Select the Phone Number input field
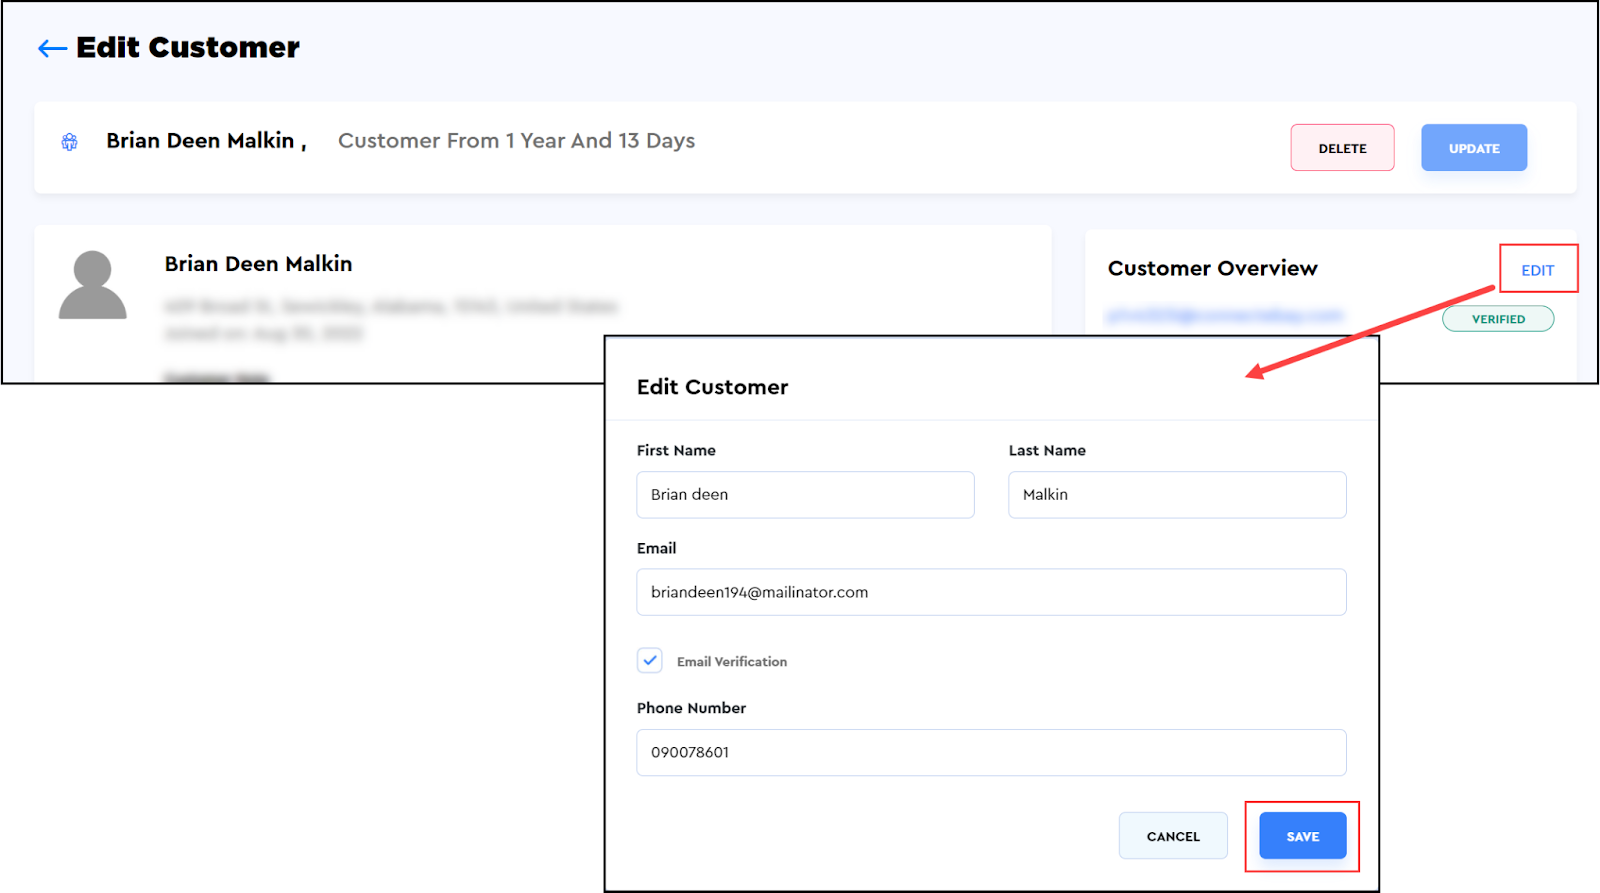The image size is (1600, 893). pos(990,752)
